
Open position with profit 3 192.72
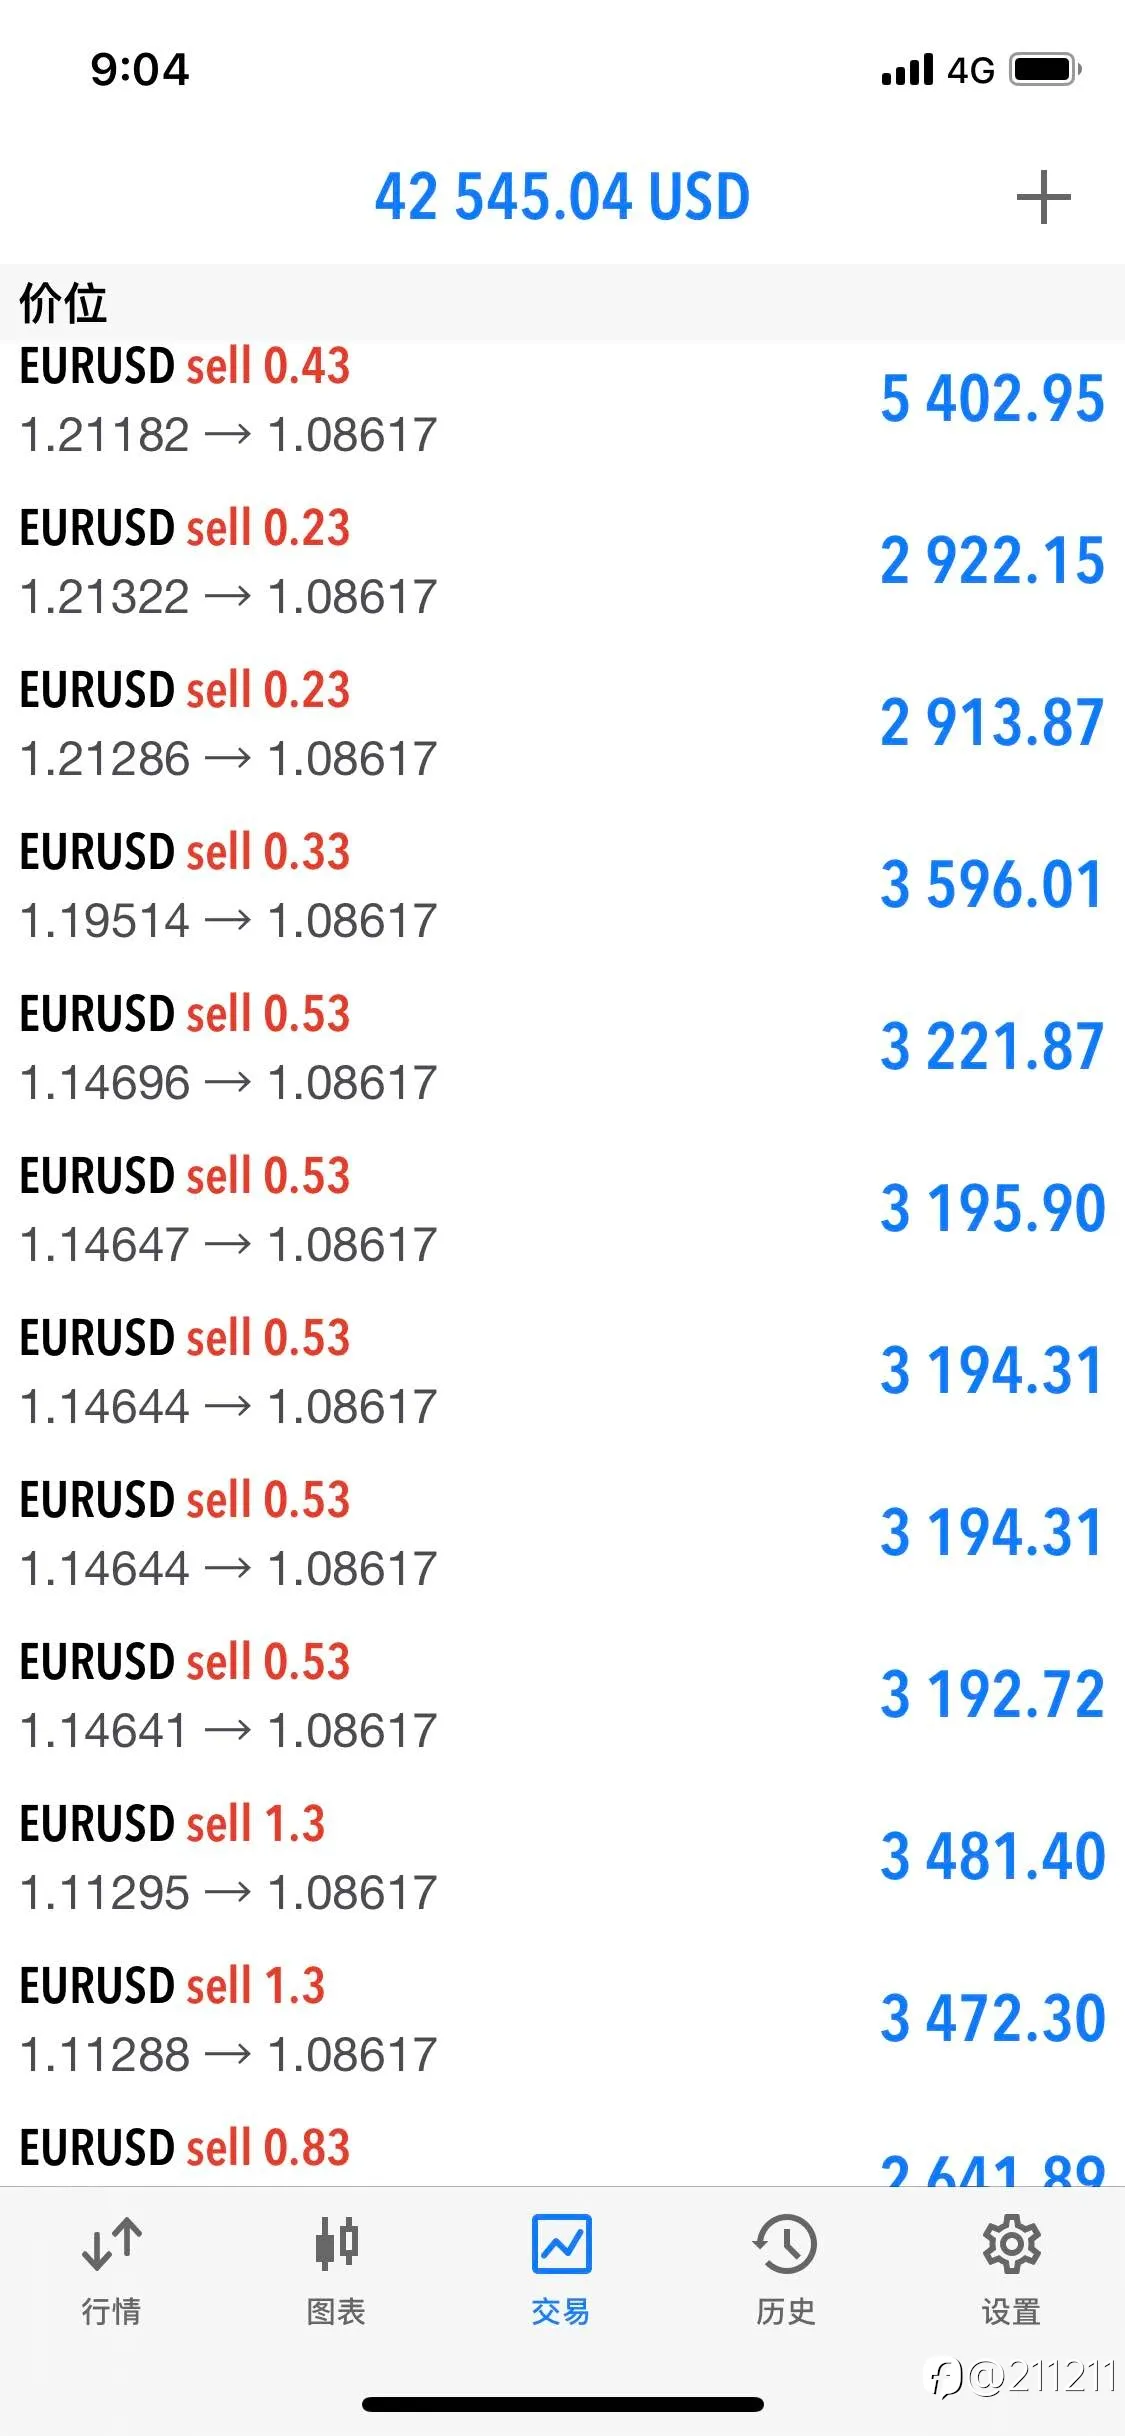click(562, 1696)
